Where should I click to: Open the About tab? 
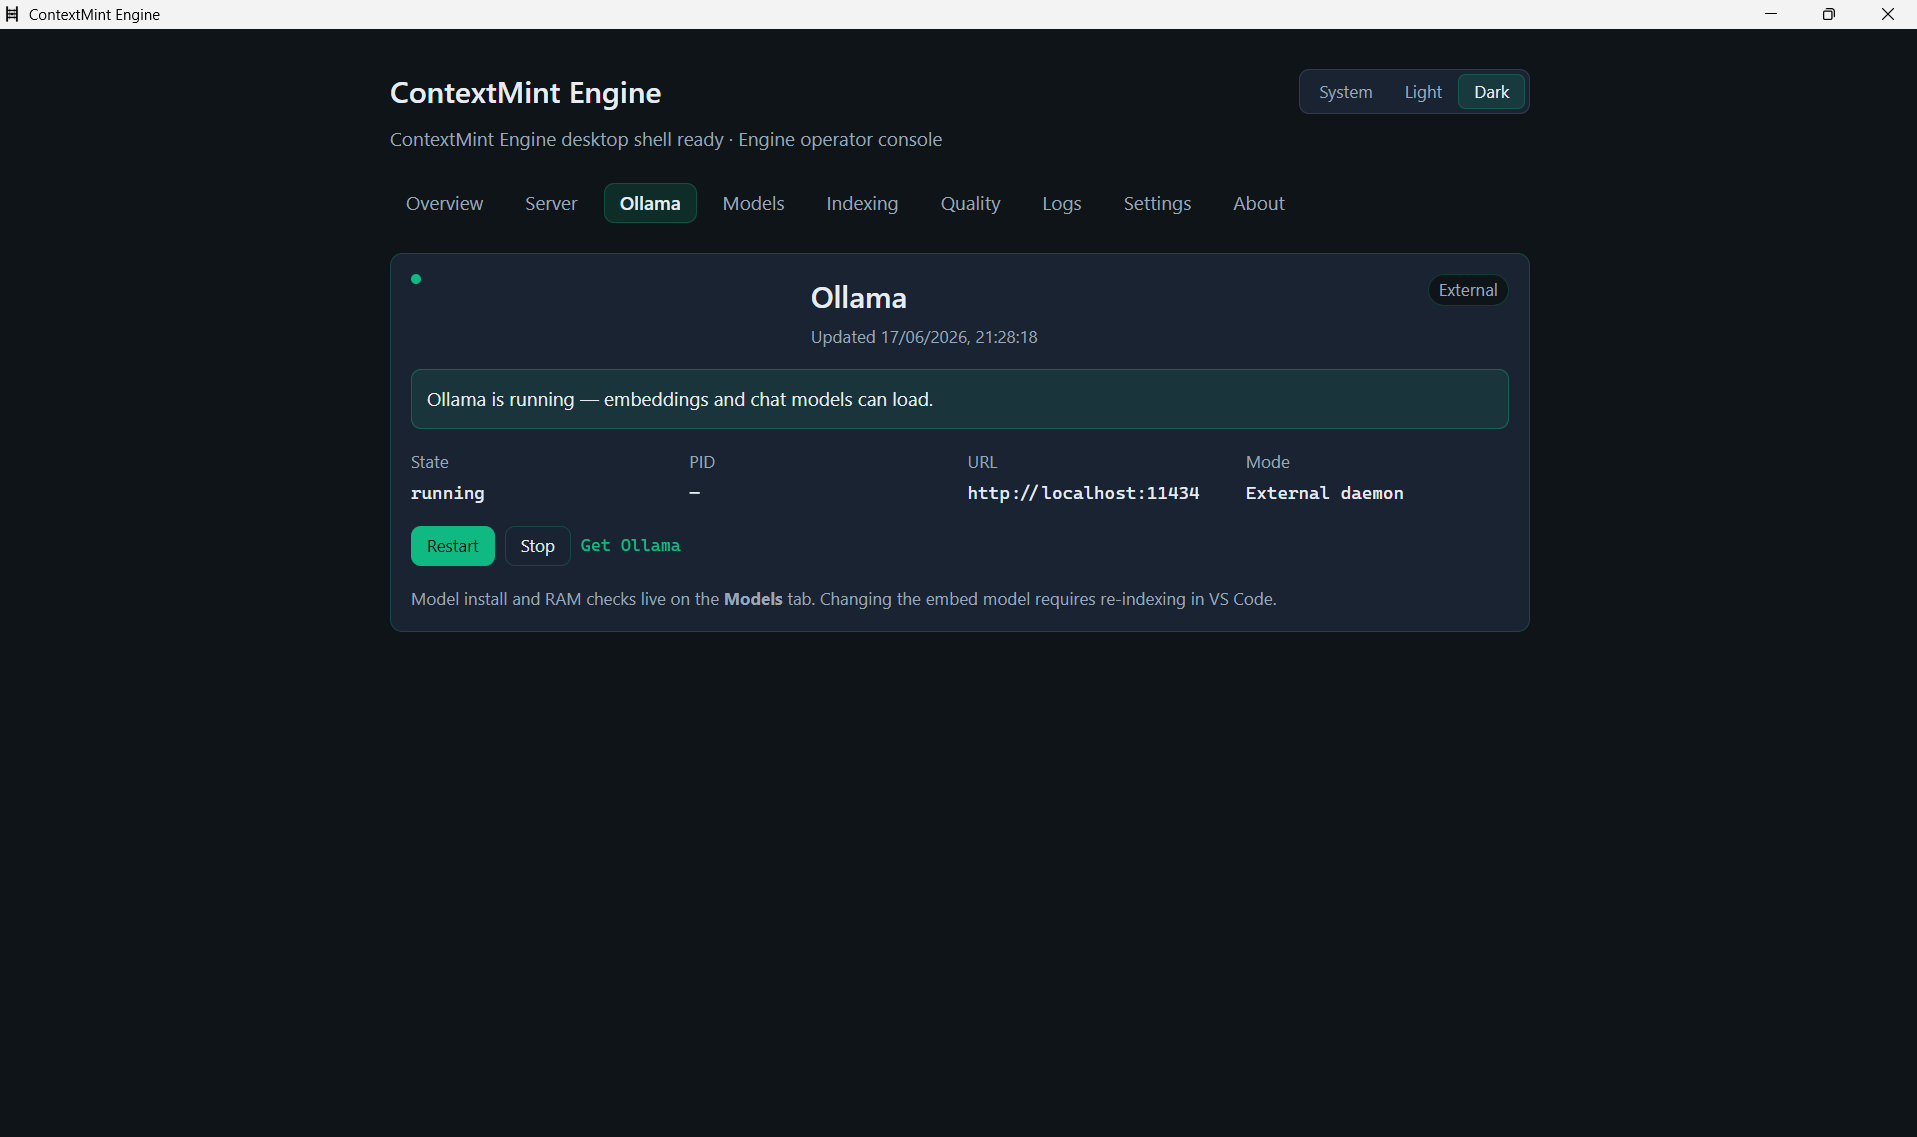click(x=1258, y=203)
